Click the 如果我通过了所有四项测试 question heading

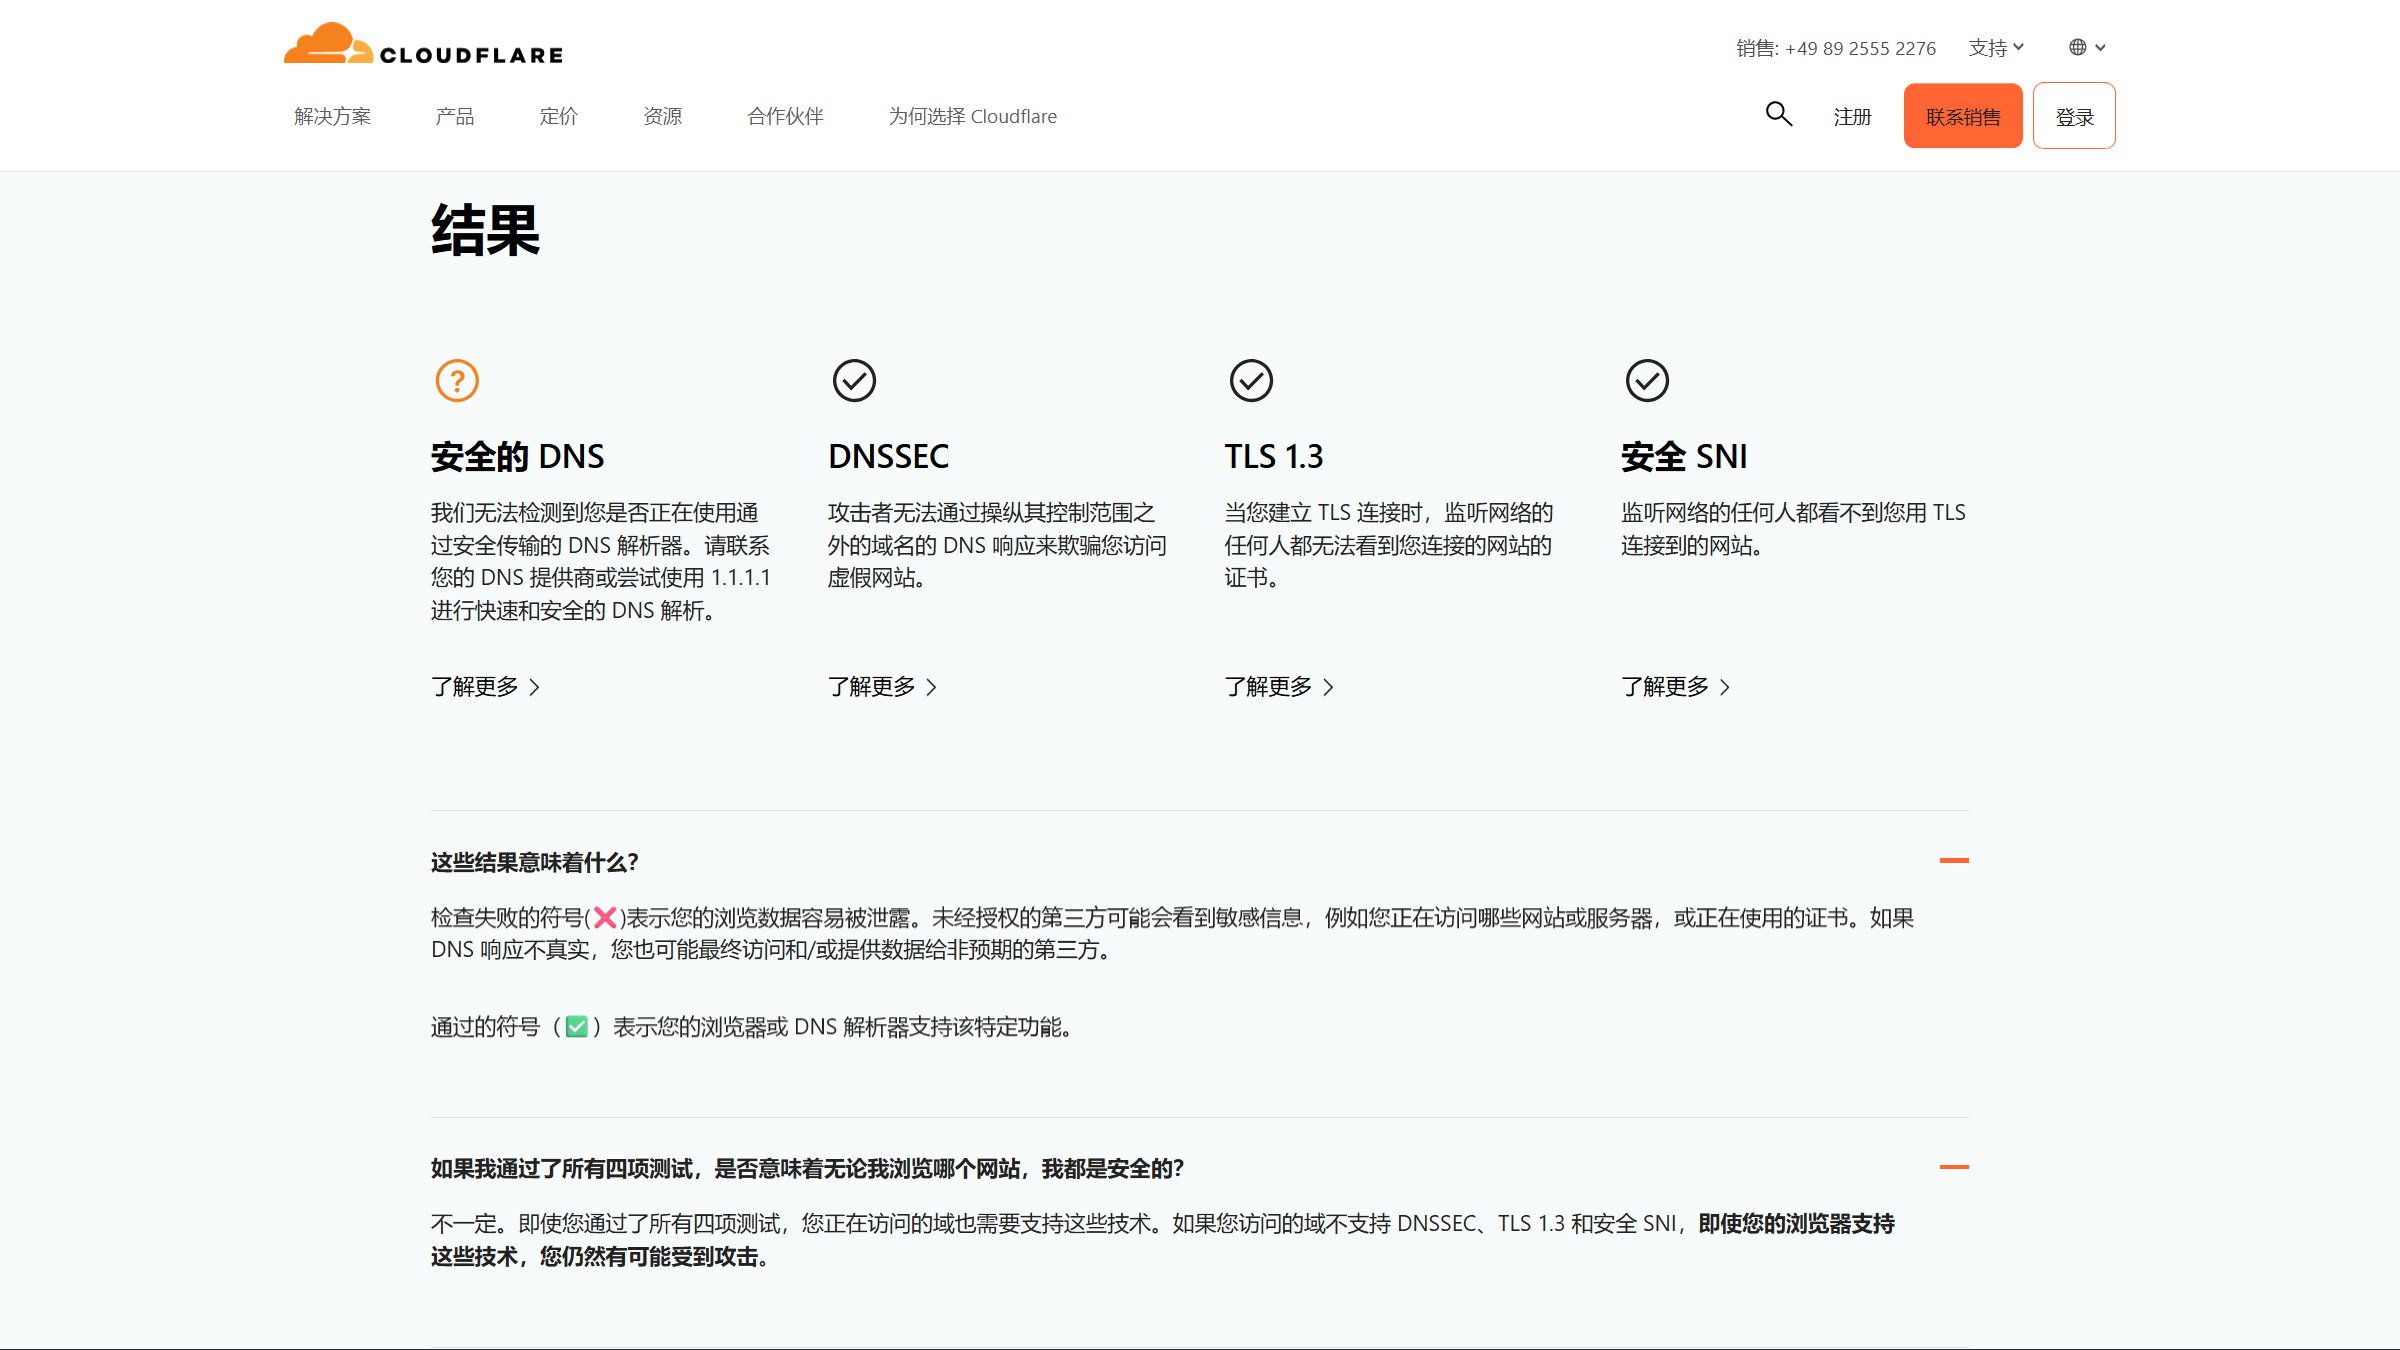click(x=807, y=1168)
